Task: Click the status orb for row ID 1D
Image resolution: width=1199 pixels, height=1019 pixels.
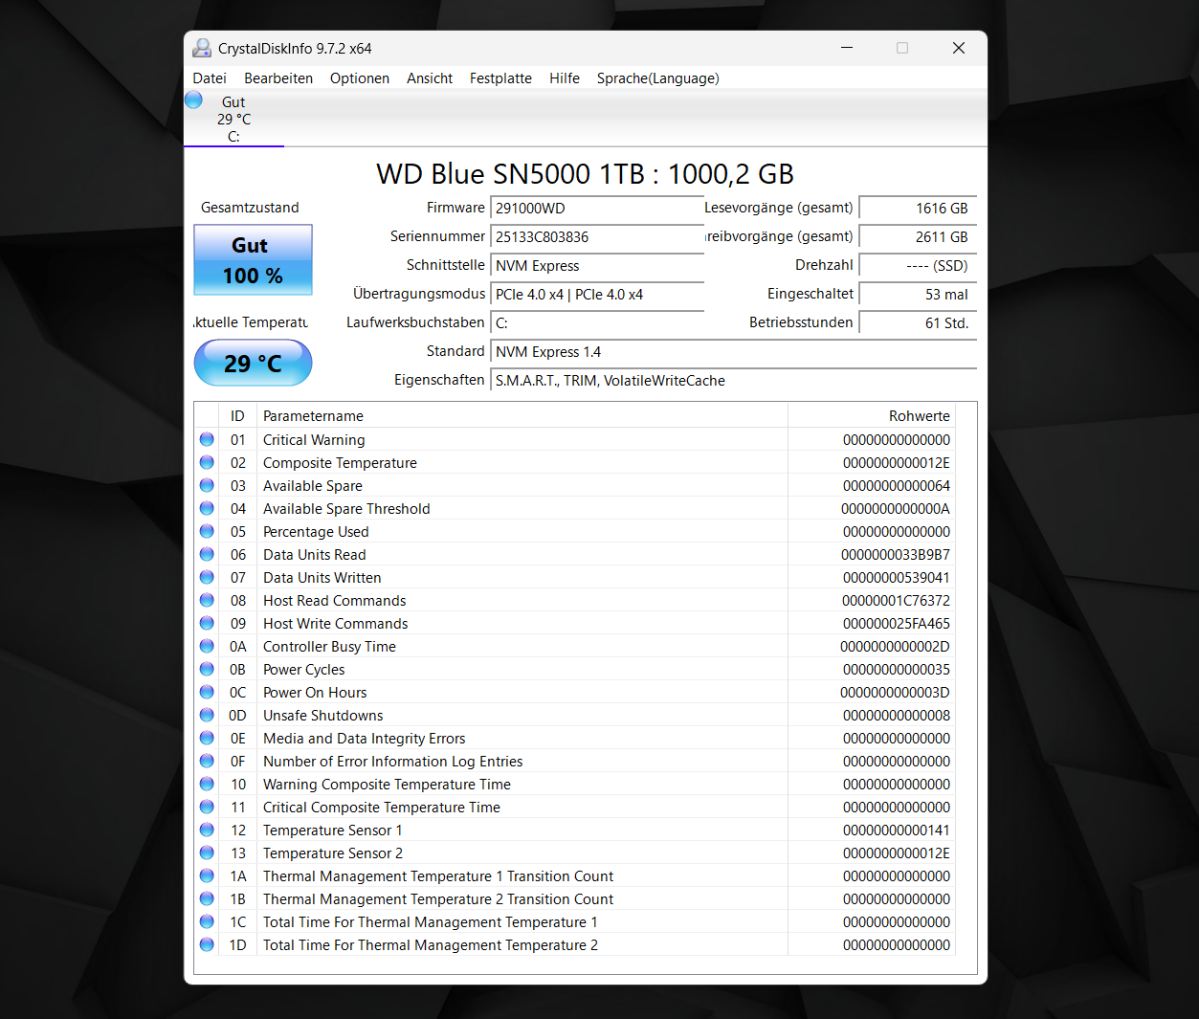Action: (206, 944)
